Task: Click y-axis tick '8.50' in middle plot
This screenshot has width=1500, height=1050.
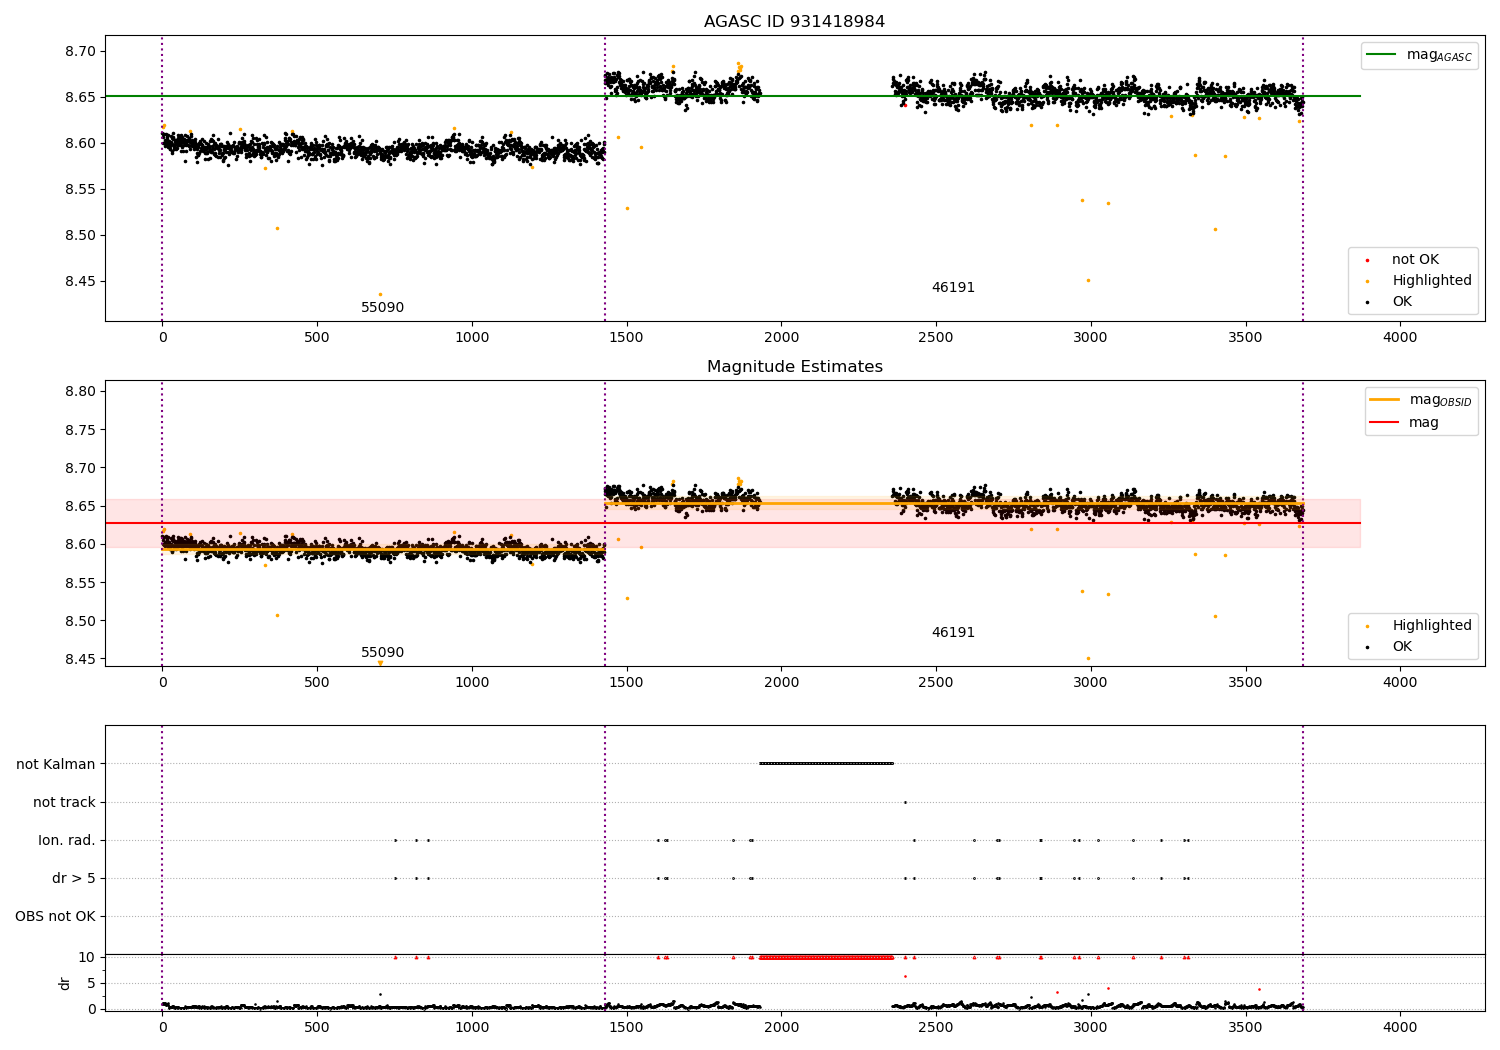Action: click(x=80, y=621)
